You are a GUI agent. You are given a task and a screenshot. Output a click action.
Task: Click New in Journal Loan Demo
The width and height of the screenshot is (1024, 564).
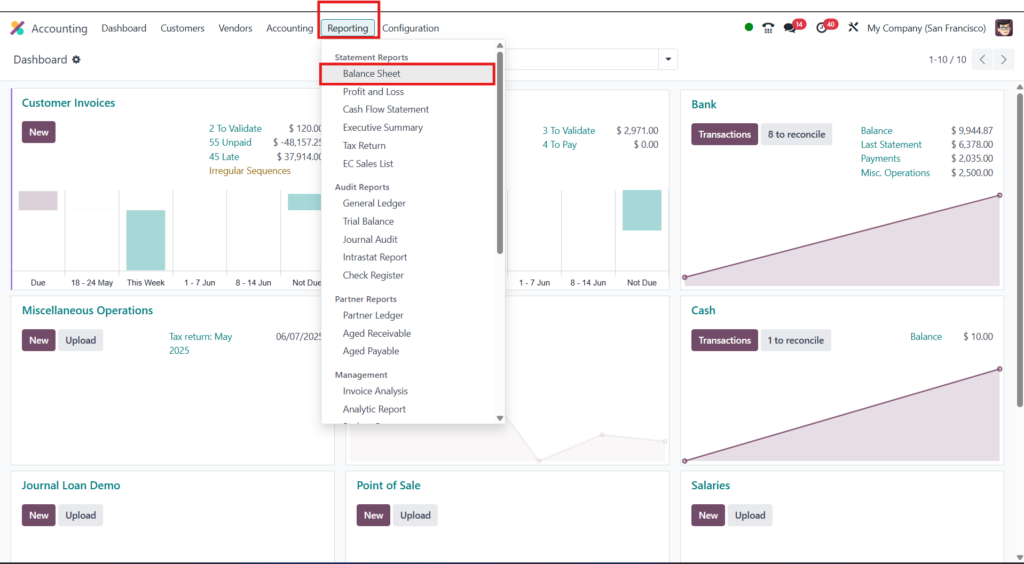pyautogui.click(x=39, y=515)
